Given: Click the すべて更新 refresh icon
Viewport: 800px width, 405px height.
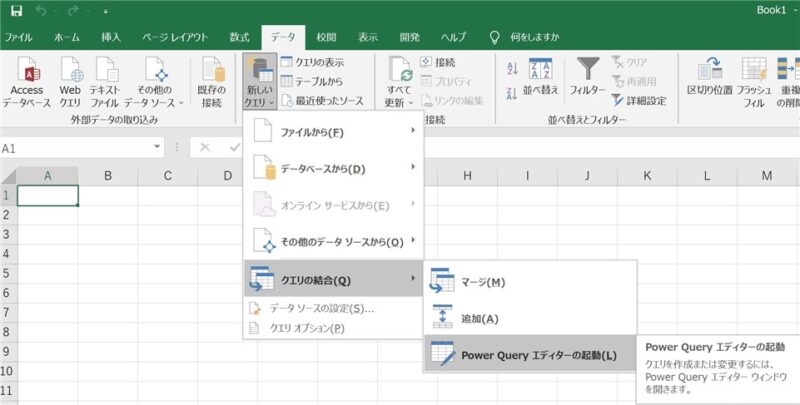Looking at the screenshot, I should [399, 82].
